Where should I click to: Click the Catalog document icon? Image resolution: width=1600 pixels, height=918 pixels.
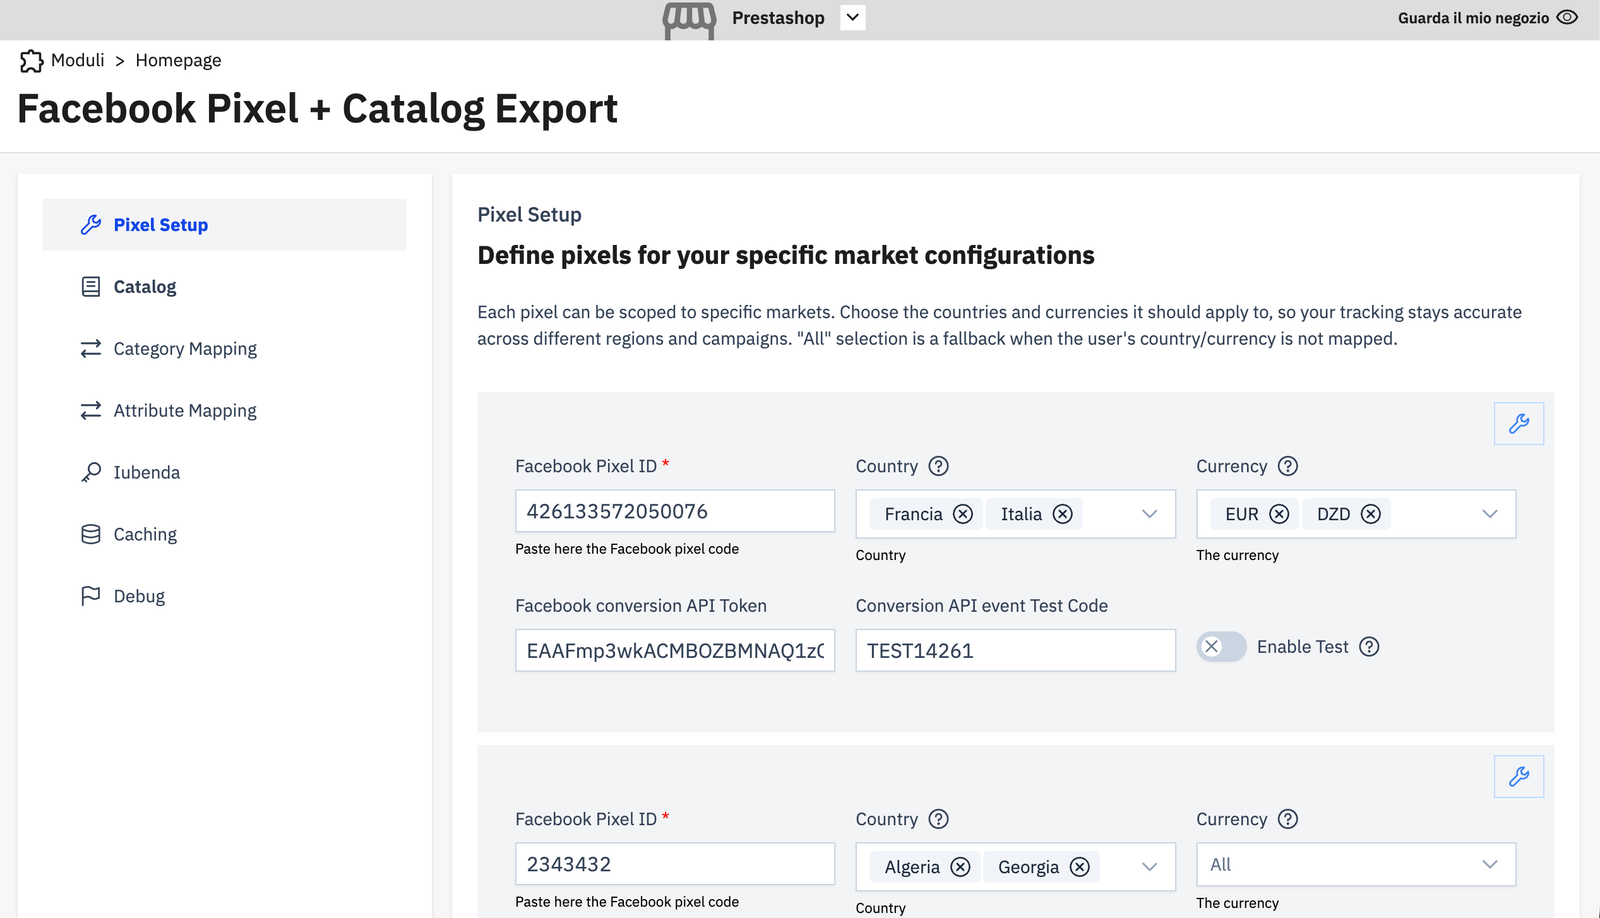91,287
